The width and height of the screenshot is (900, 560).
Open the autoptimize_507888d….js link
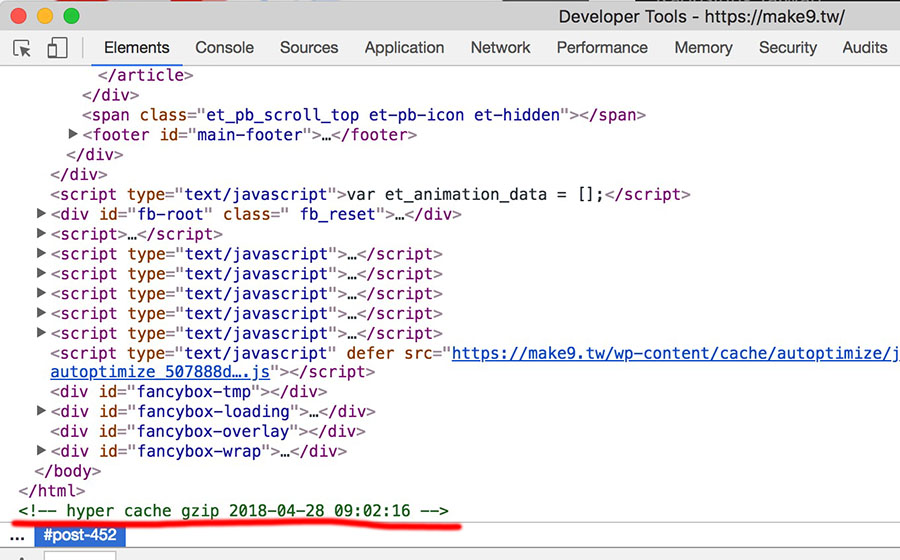tap(160, 372)
